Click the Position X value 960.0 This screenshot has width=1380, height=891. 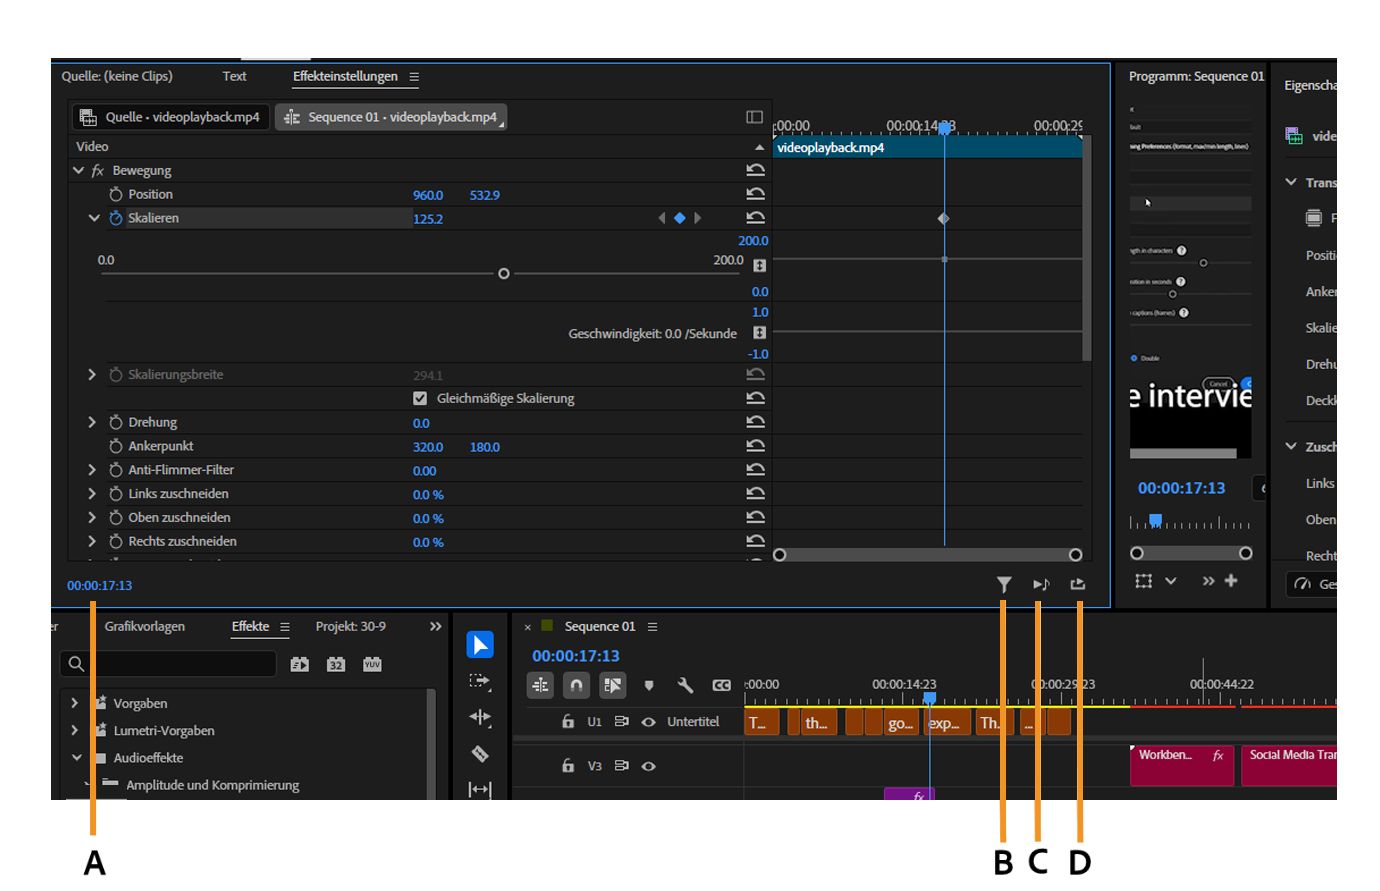[x=428, y=195]
